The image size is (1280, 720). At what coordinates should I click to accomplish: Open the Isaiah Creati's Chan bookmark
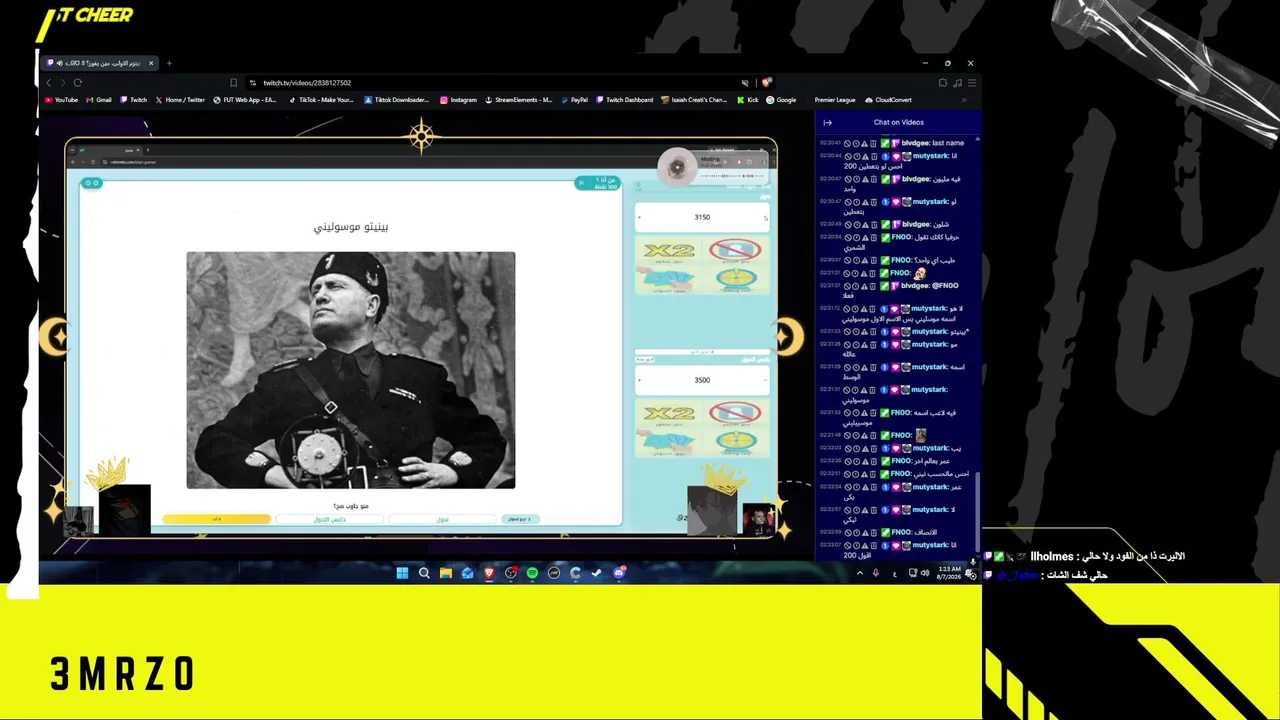694,100
